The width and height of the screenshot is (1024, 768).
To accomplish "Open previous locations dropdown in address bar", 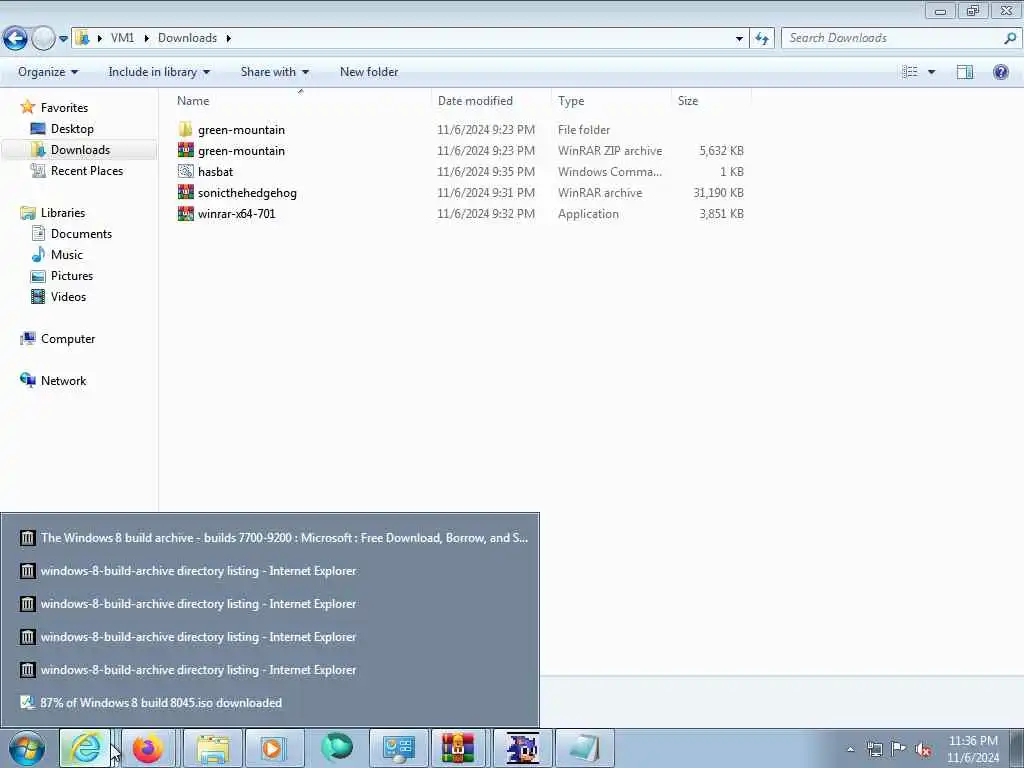I will tap(739, 39).
